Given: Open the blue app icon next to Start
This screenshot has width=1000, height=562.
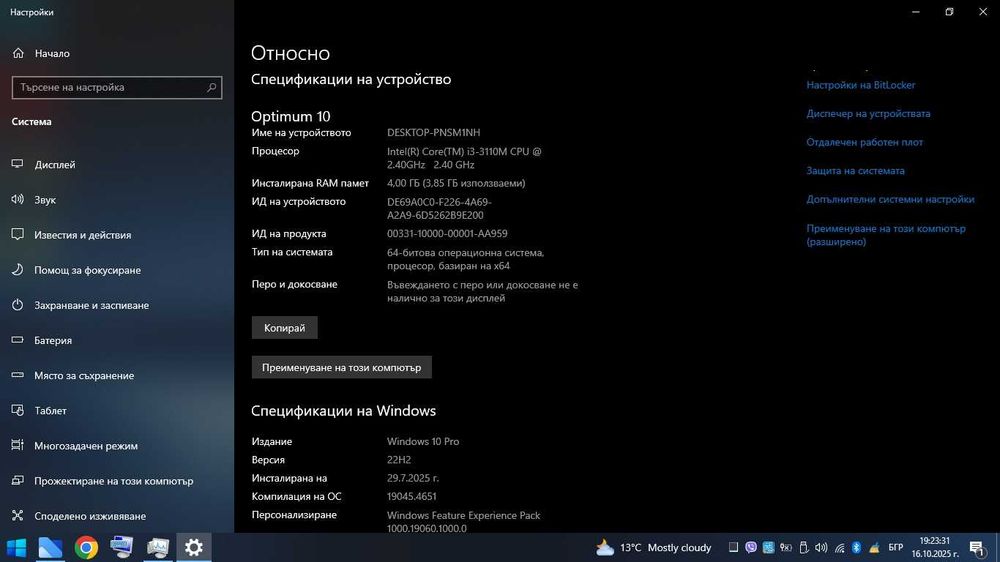Looking at the screenshot, I should 50,547.
